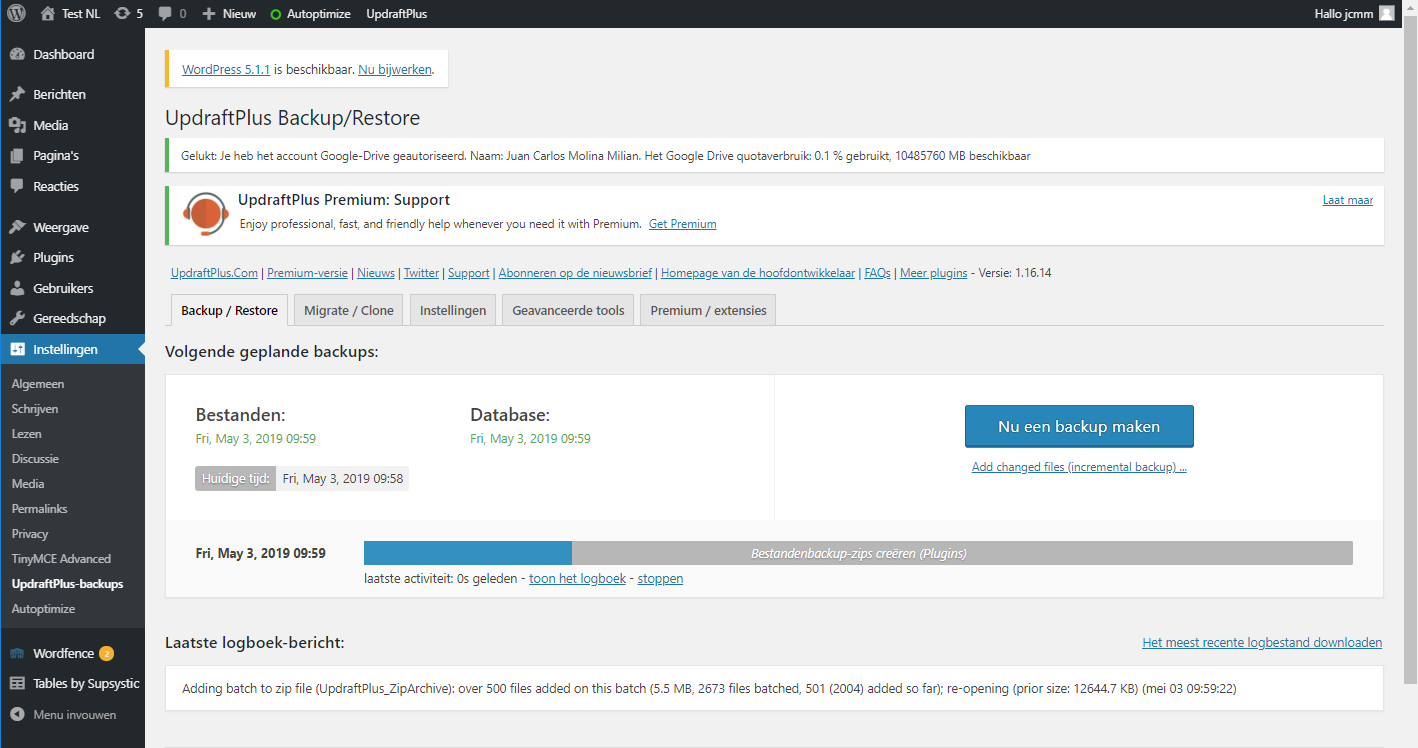Click the Weergave paintbrush icon

tap(17, 227)
